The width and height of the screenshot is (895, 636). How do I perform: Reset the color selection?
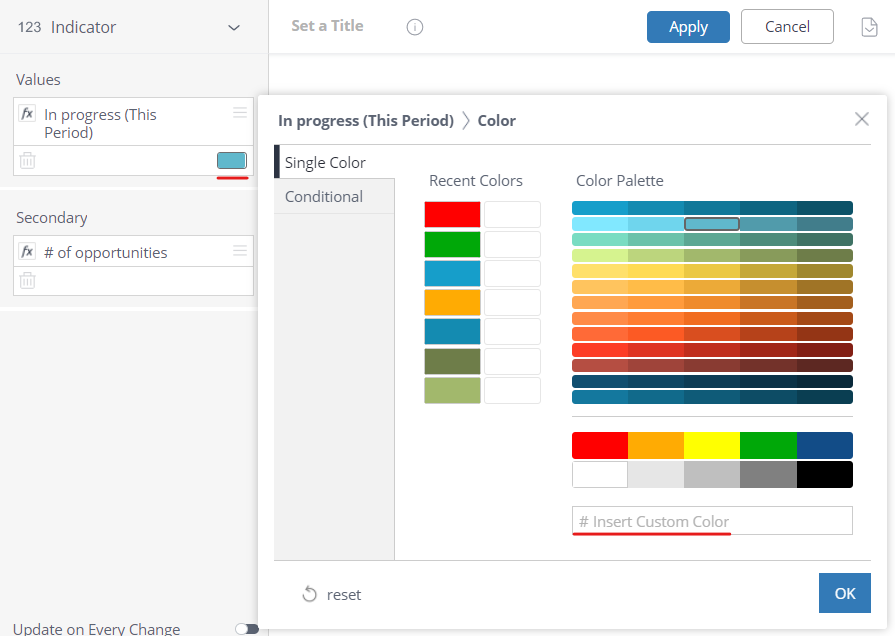click(x=332, y=594)
